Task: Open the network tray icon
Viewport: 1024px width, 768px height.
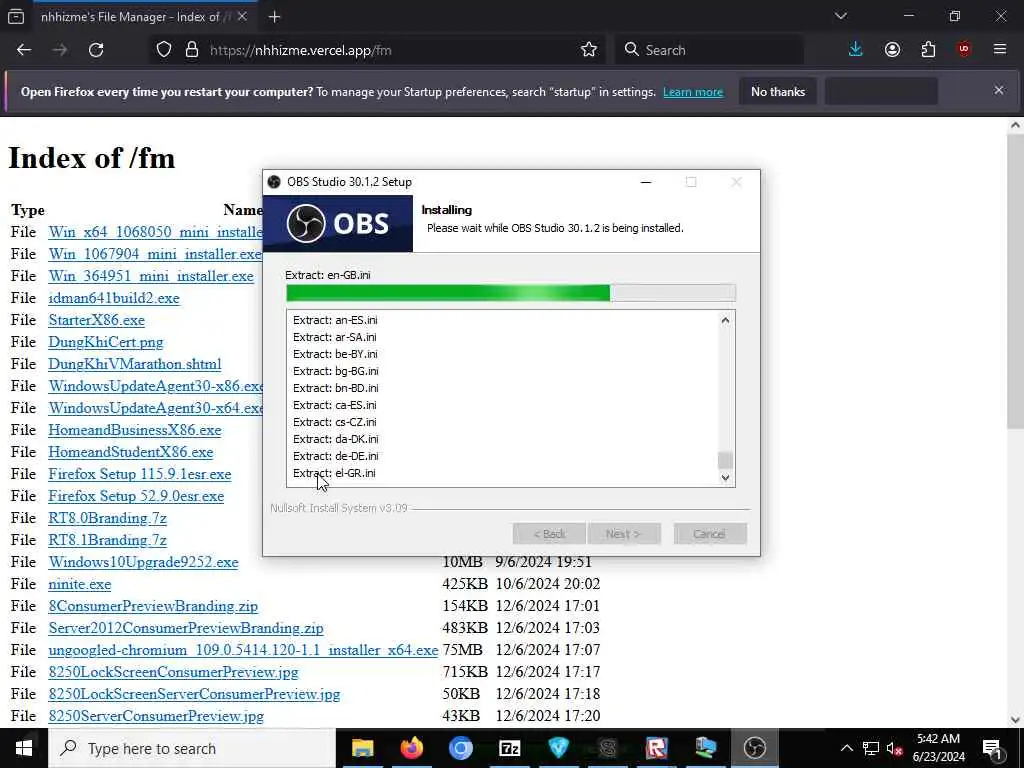Action: [x=871, y=748]
